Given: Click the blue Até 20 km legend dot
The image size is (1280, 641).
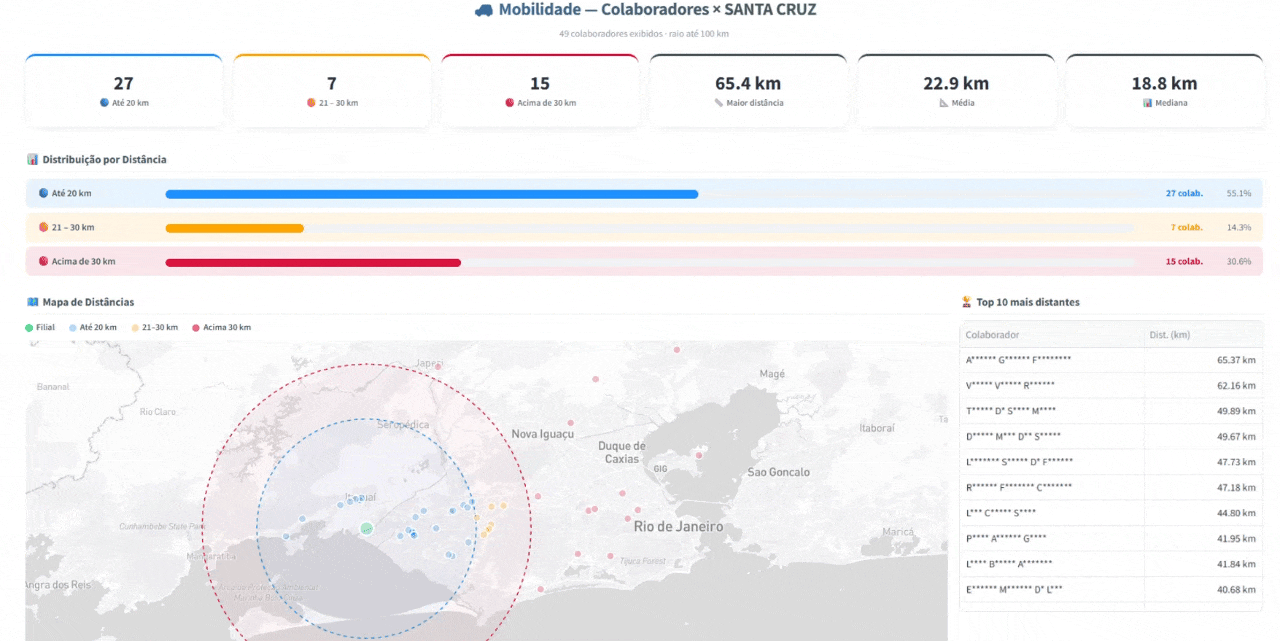Looking at the screenshot, I should point(73,328).
